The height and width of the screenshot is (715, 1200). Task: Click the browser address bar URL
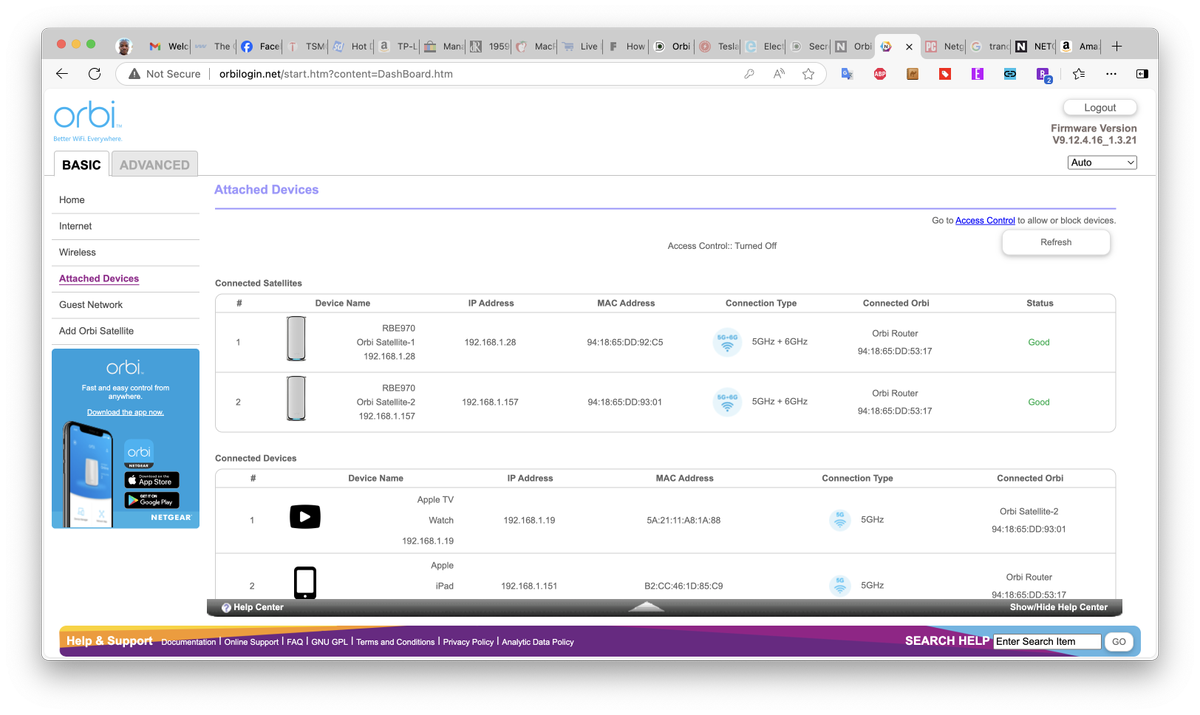click(336, 74)
